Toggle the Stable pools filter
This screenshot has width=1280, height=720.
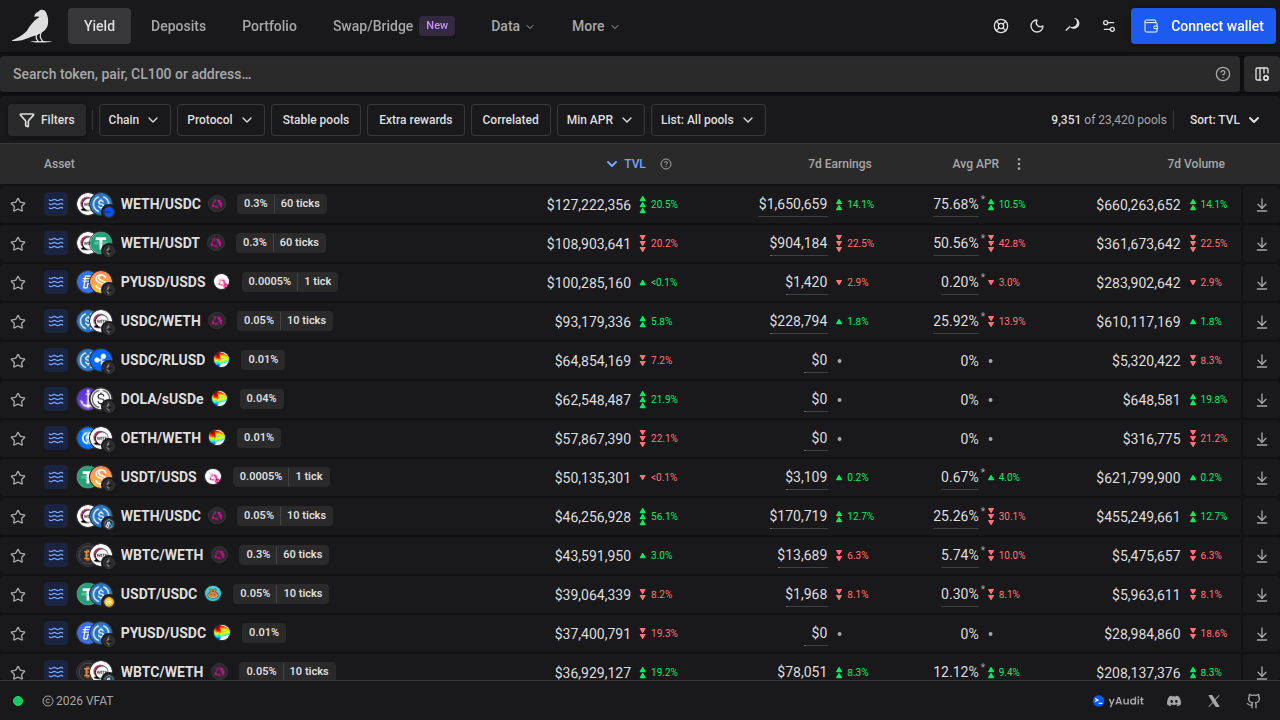(x=316, y=120)
